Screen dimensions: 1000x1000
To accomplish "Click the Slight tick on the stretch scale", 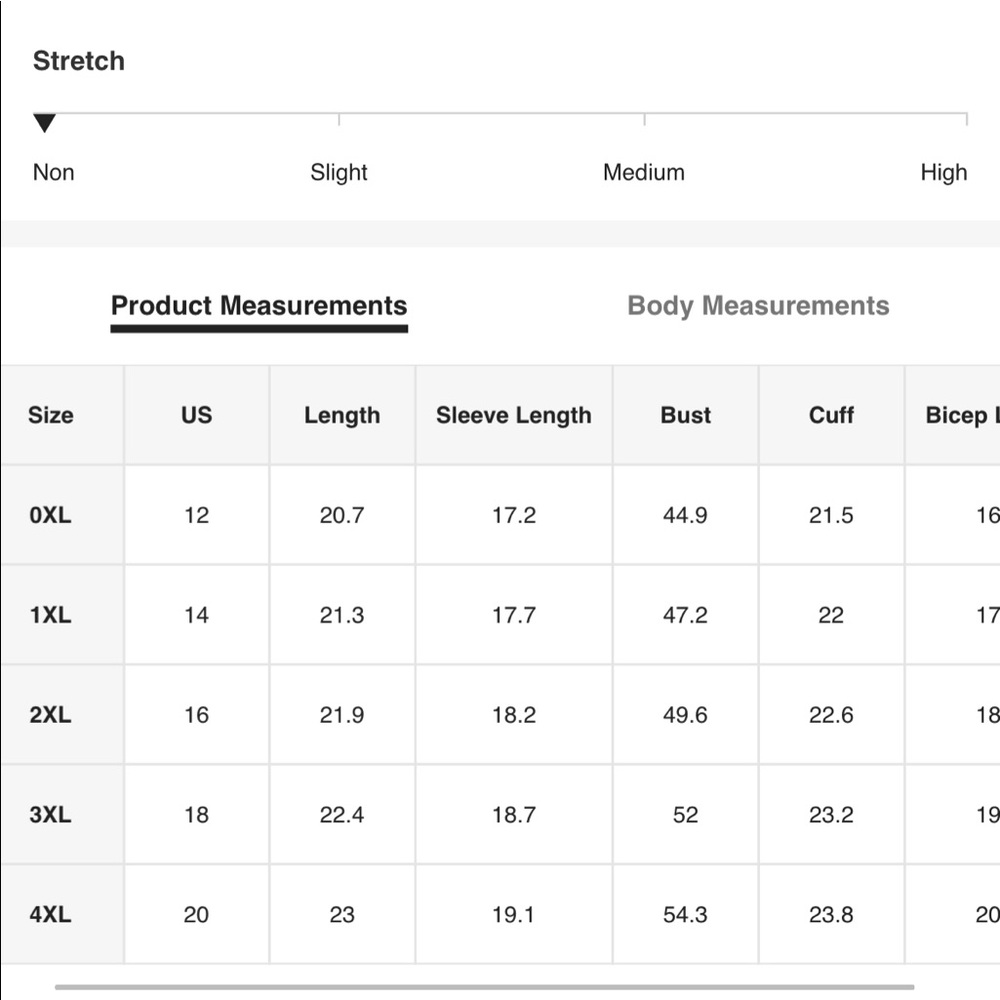I will 339,119.
